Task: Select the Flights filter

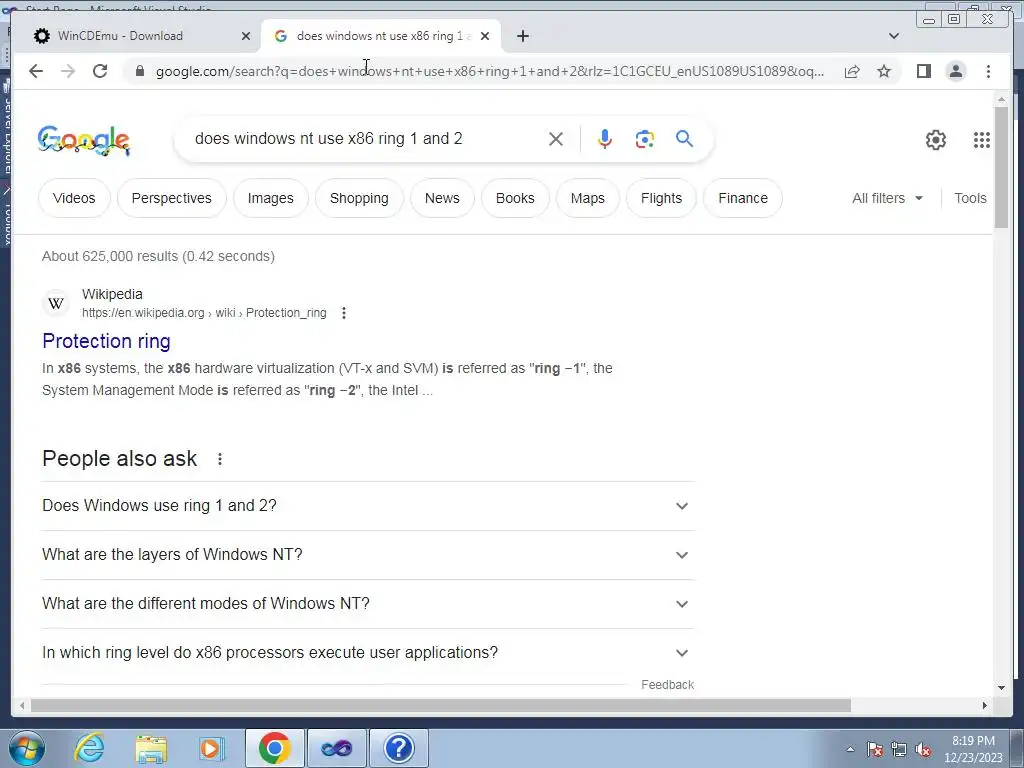Action: coord(662,198)
